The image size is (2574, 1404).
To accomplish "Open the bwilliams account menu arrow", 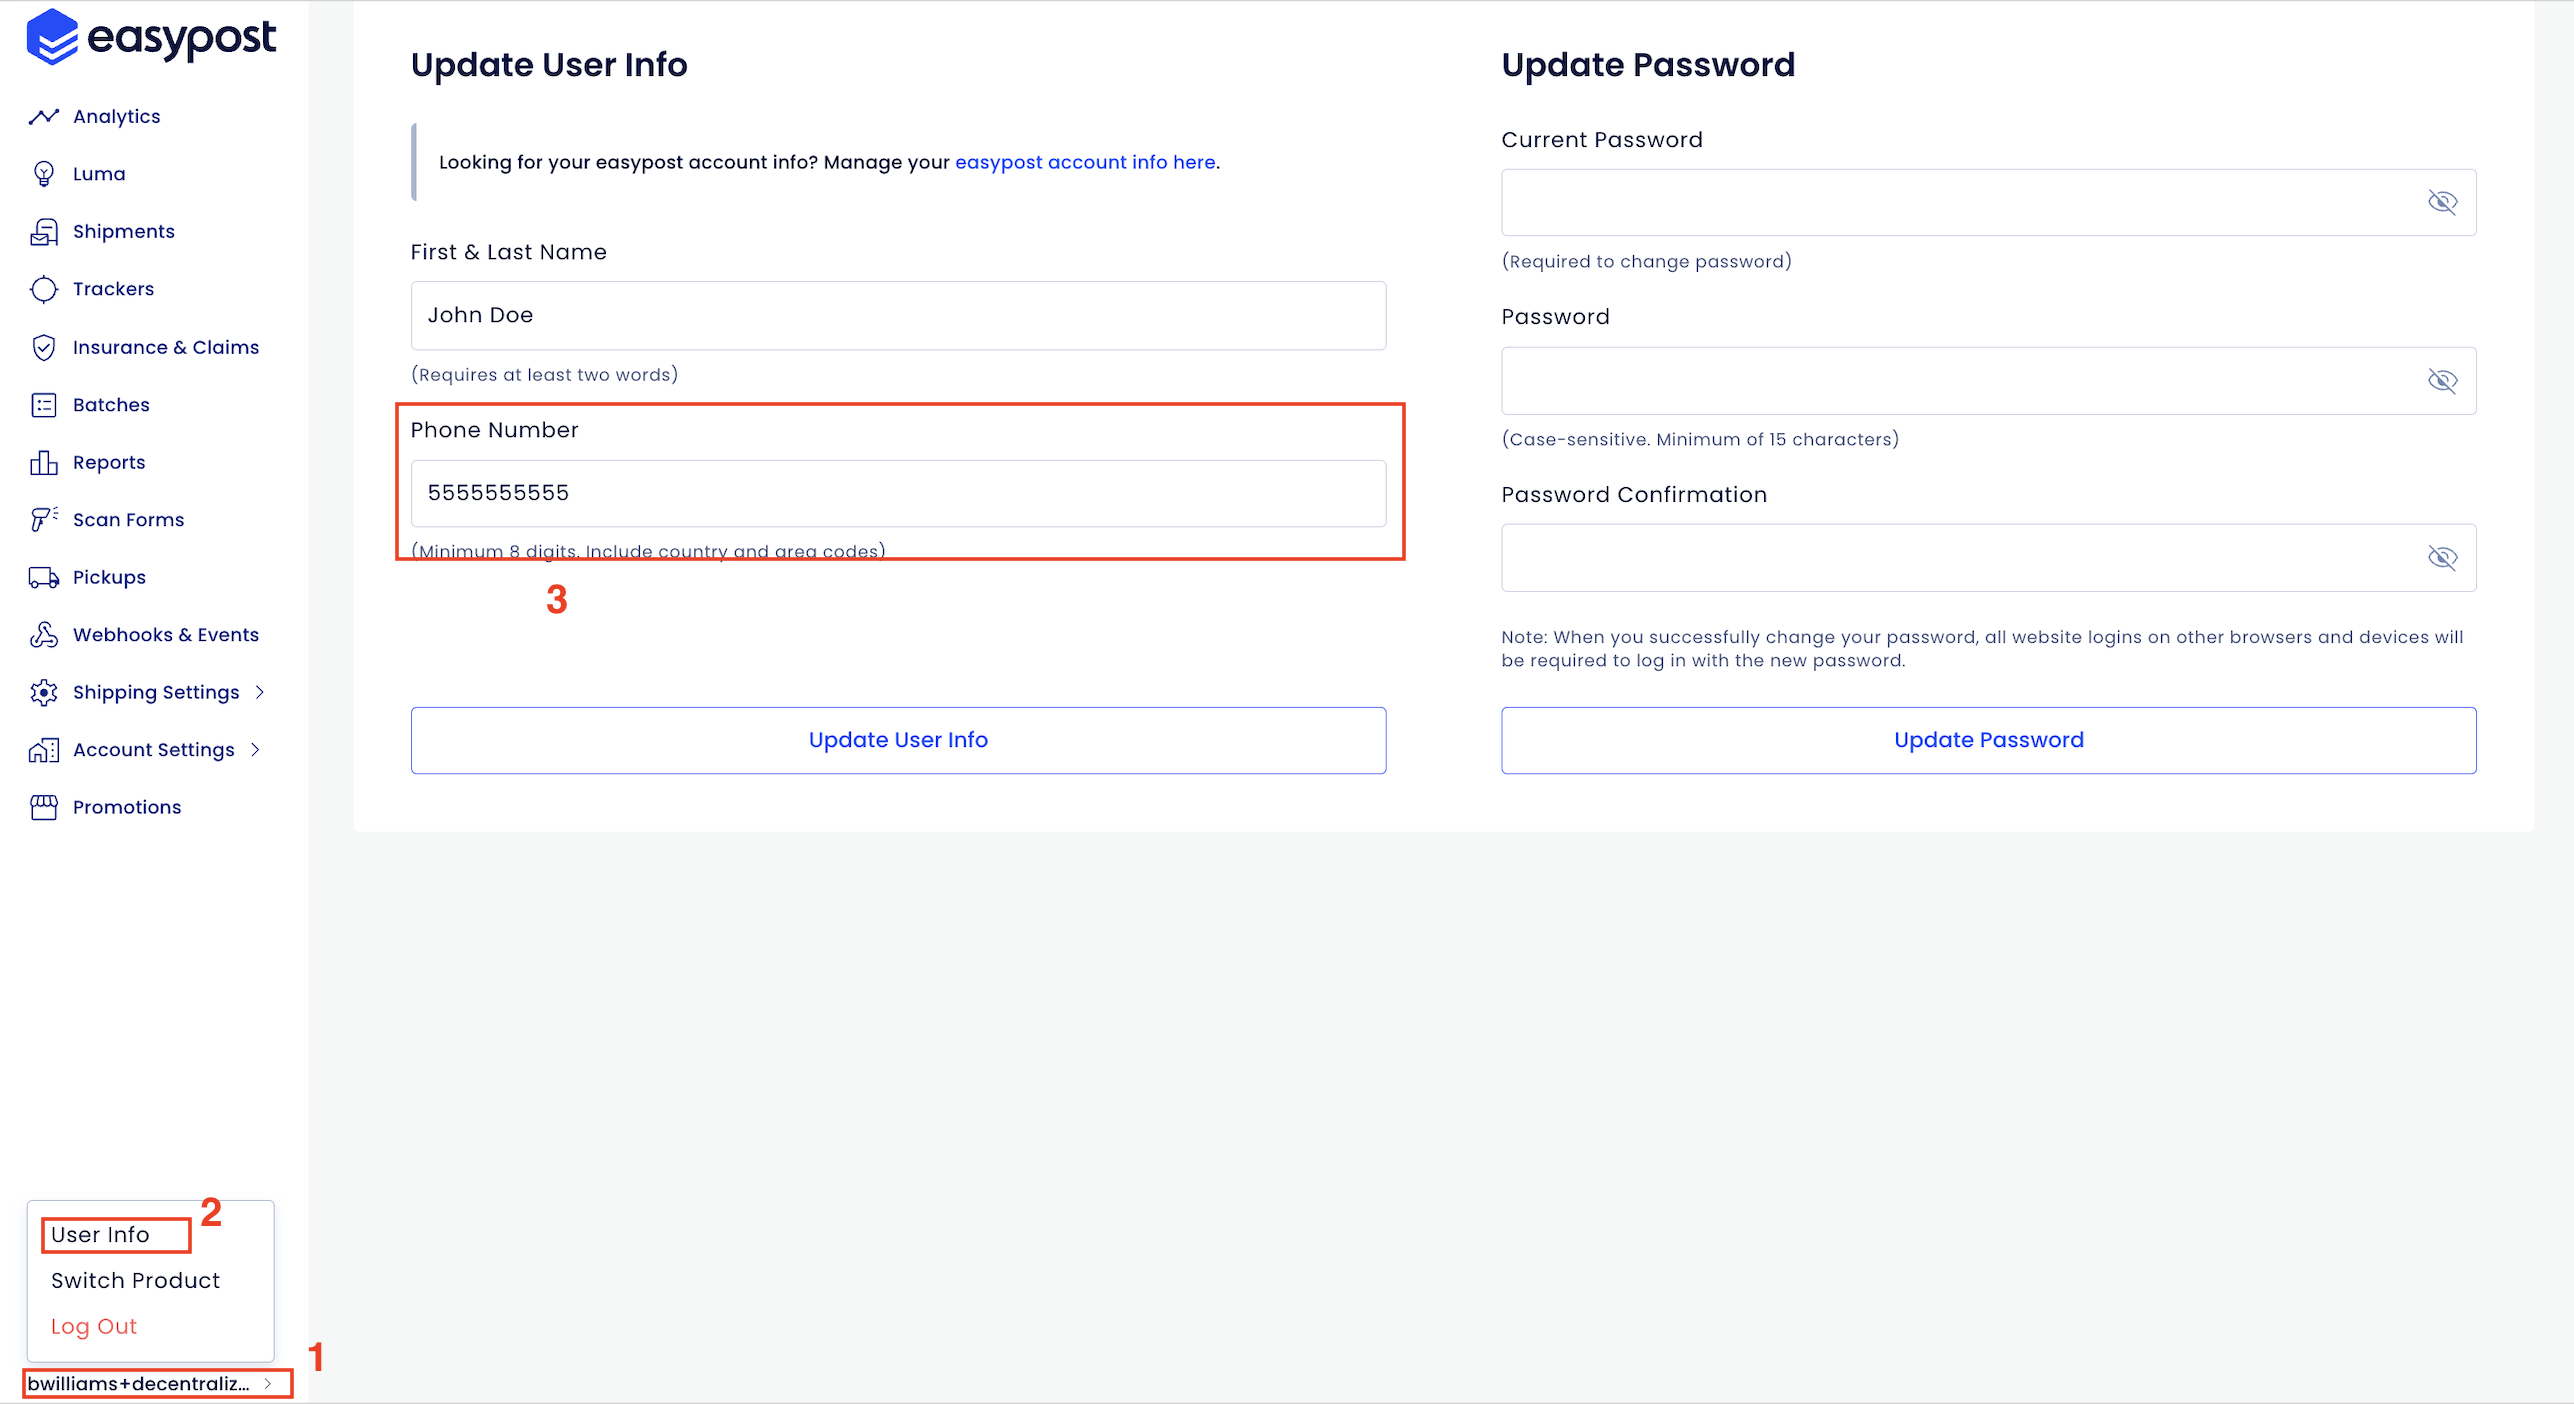I will coord(268,1384).
